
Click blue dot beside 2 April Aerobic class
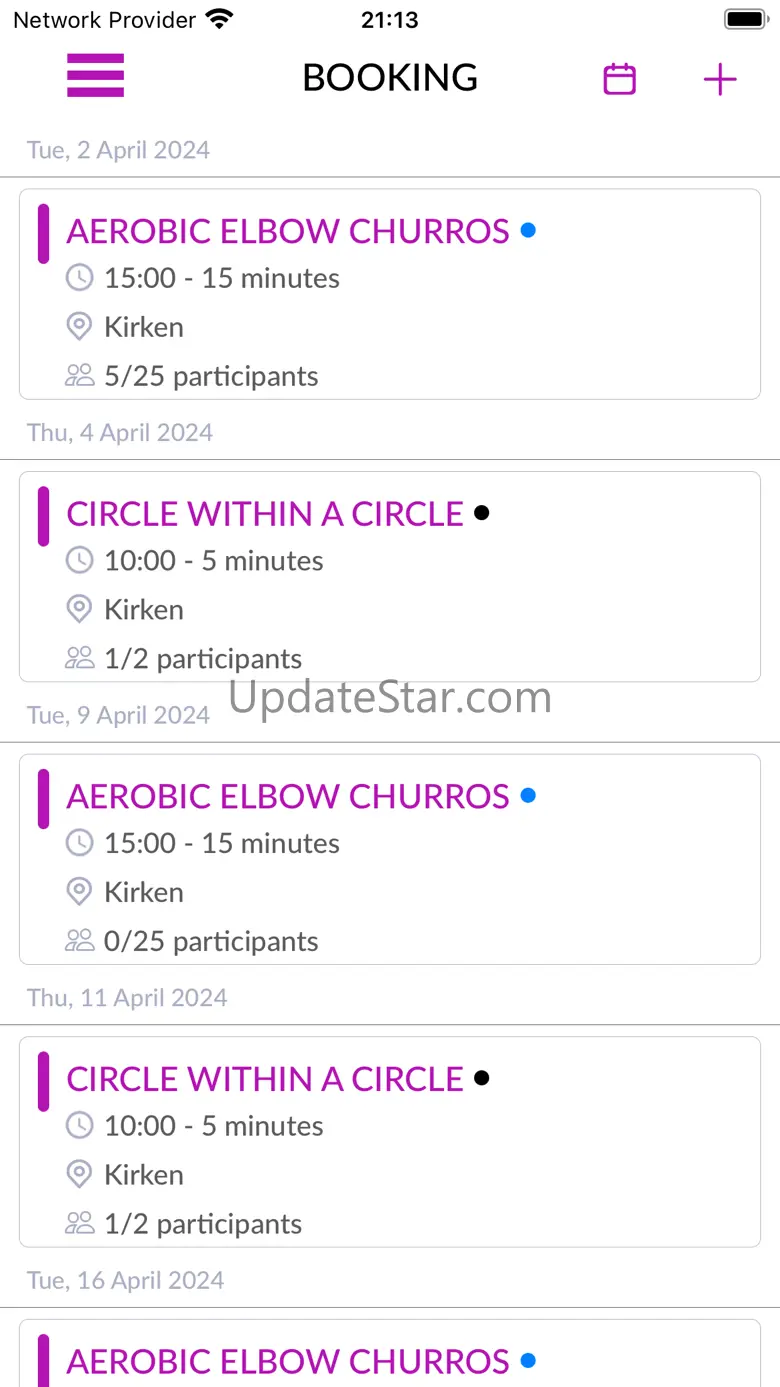click(528, 231)
